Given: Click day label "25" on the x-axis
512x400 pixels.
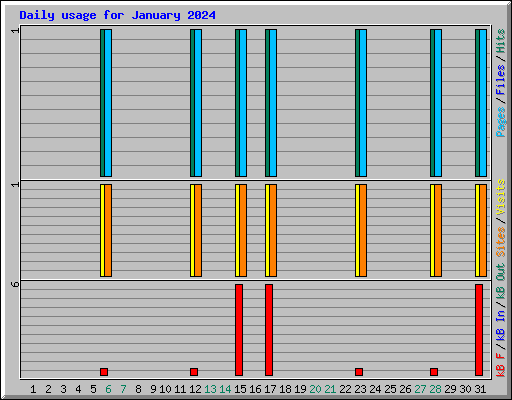Looking at the screenshot, I should tap(390, 389).
